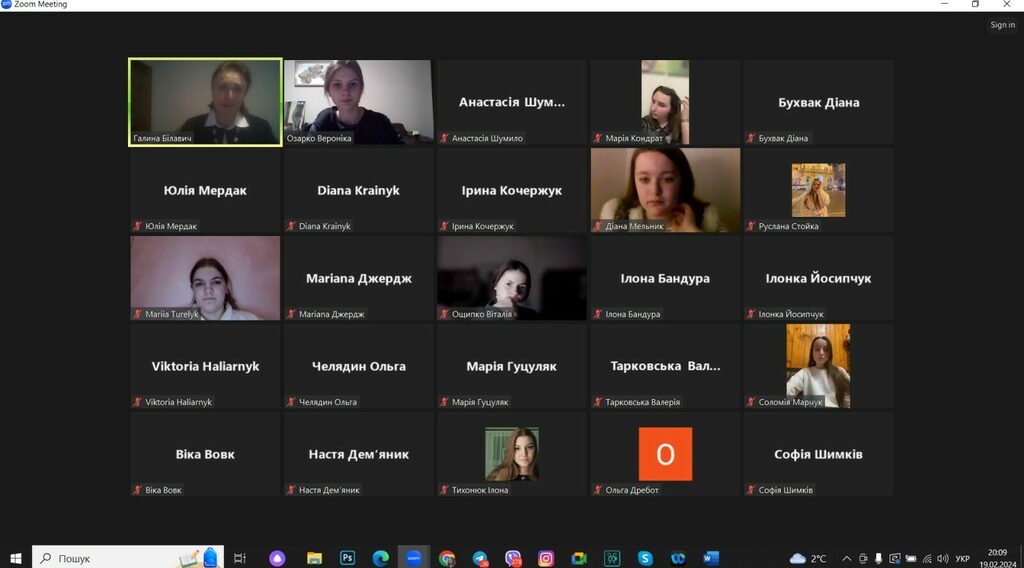Open Skype from the taskbar

click(645, 558)
